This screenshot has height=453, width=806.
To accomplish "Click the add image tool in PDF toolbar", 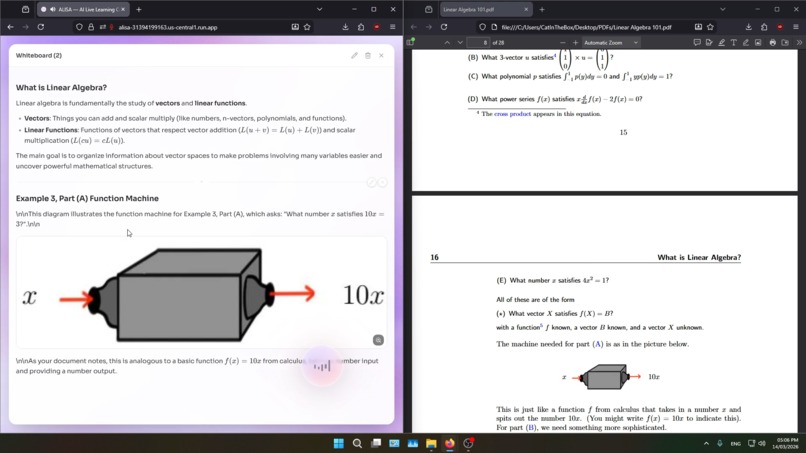I will 758,43.
